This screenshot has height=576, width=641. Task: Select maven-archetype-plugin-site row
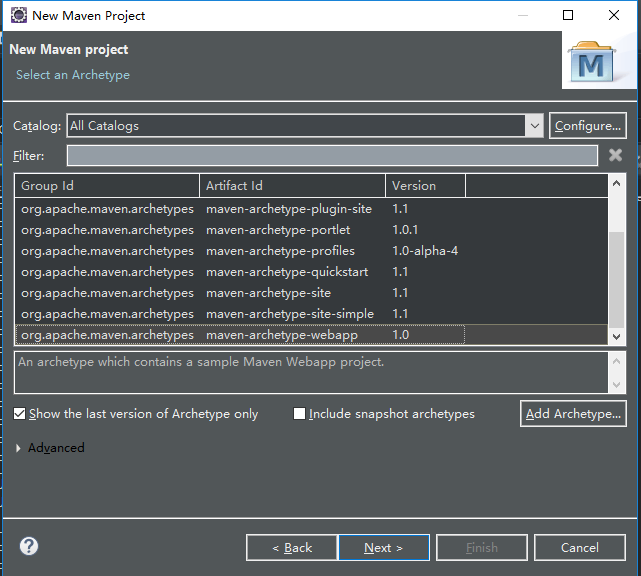(312, 209)
